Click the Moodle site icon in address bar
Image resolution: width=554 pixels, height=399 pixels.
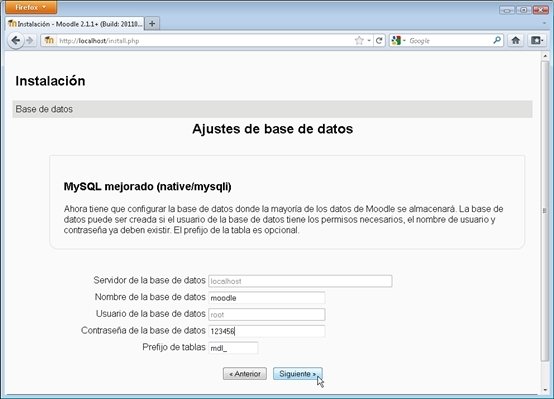coord(49,41)
